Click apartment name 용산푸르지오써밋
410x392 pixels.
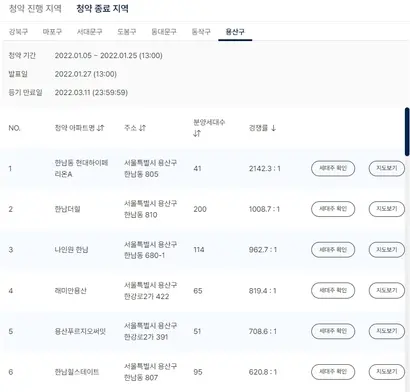pos(80,331)
